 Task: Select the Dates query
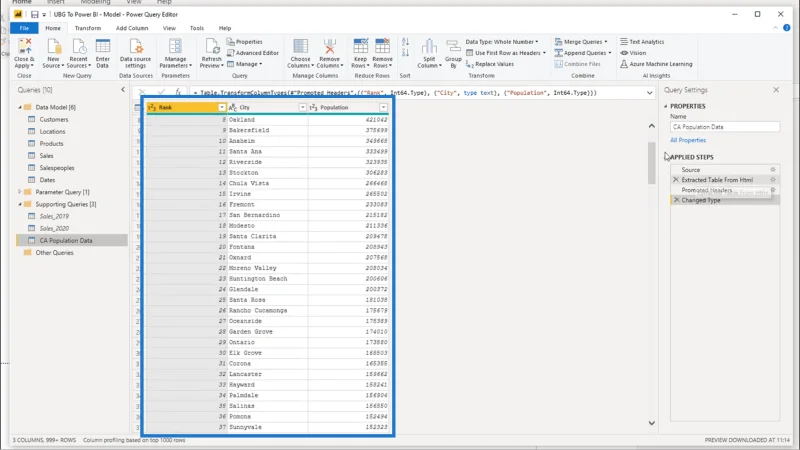tap(47, 180)
